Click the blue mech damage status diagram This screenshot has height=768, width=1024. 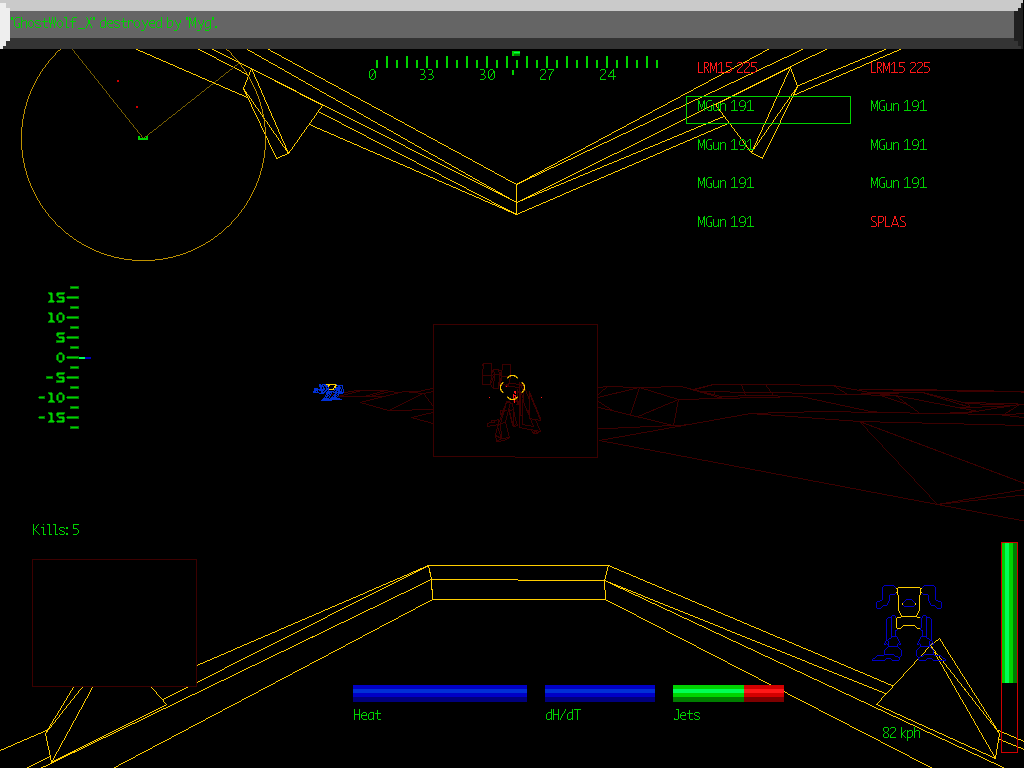click(907, 624)
